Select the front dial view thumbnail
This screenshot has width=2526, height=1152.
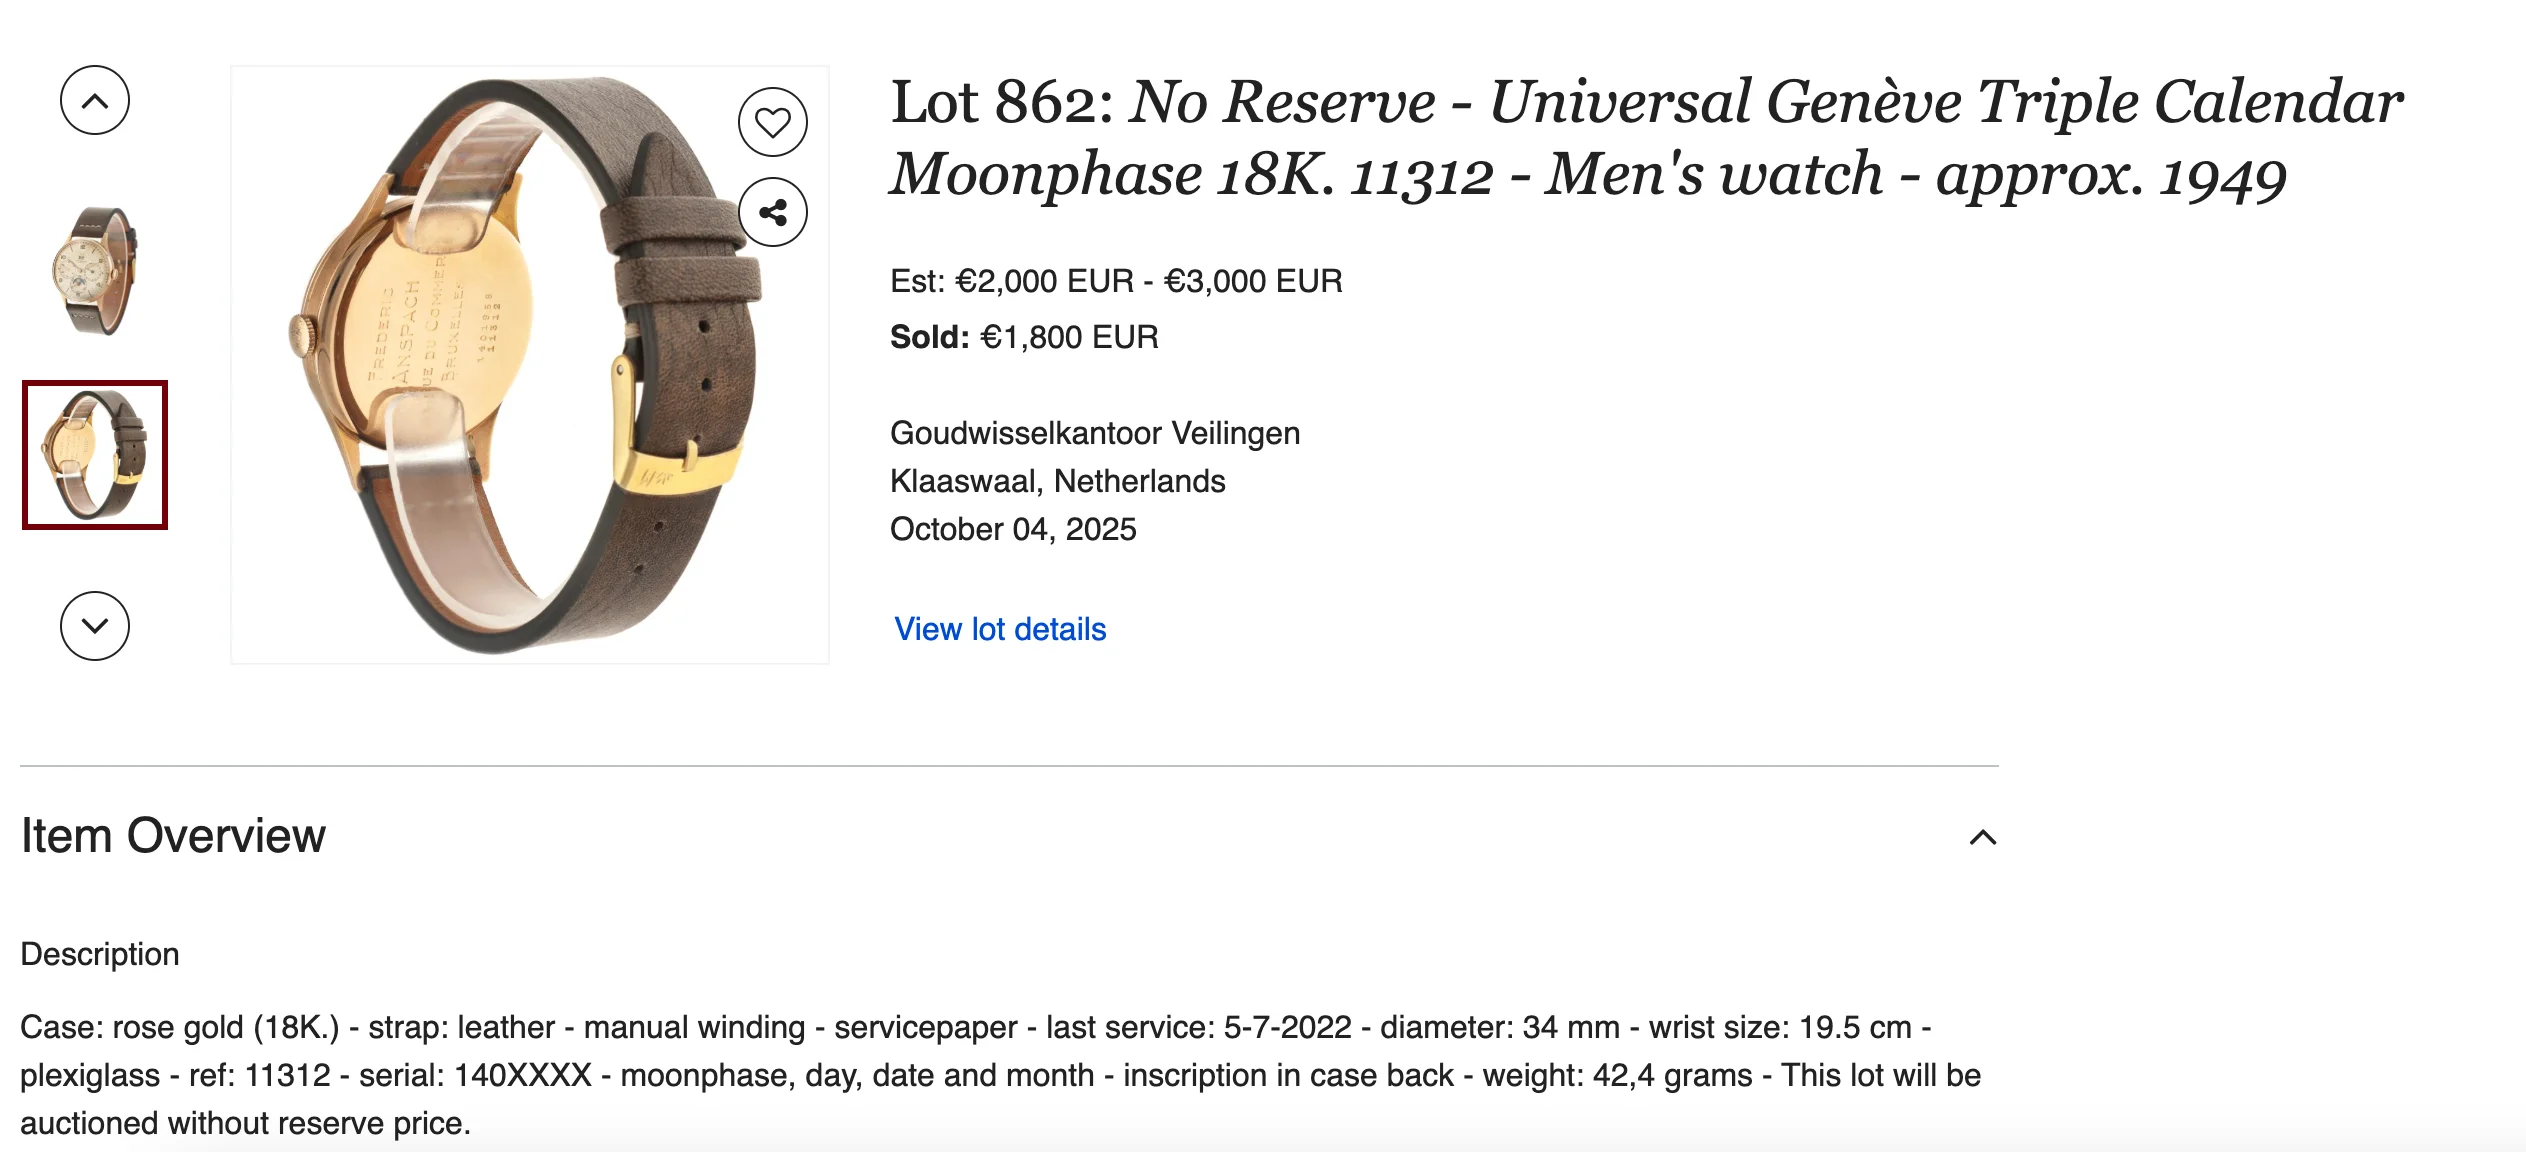[95, 271]
